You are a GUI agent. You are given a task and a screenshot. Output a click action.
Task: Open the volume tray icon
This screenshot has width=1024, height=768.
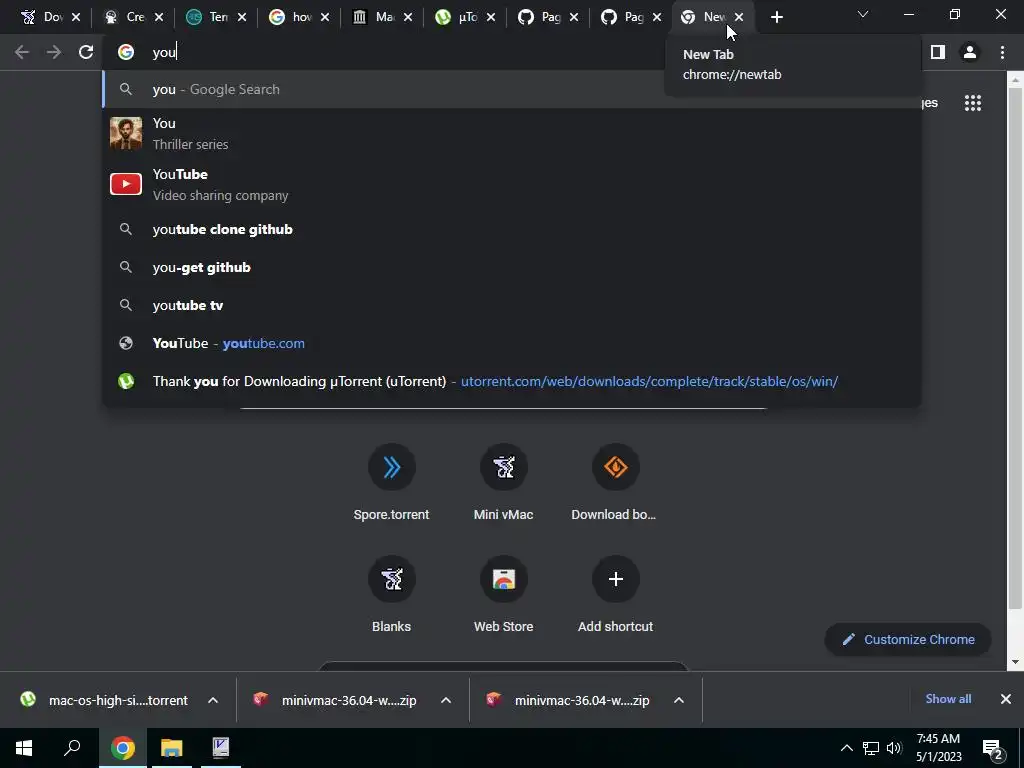pyautogui.click(x=894, y=748)
